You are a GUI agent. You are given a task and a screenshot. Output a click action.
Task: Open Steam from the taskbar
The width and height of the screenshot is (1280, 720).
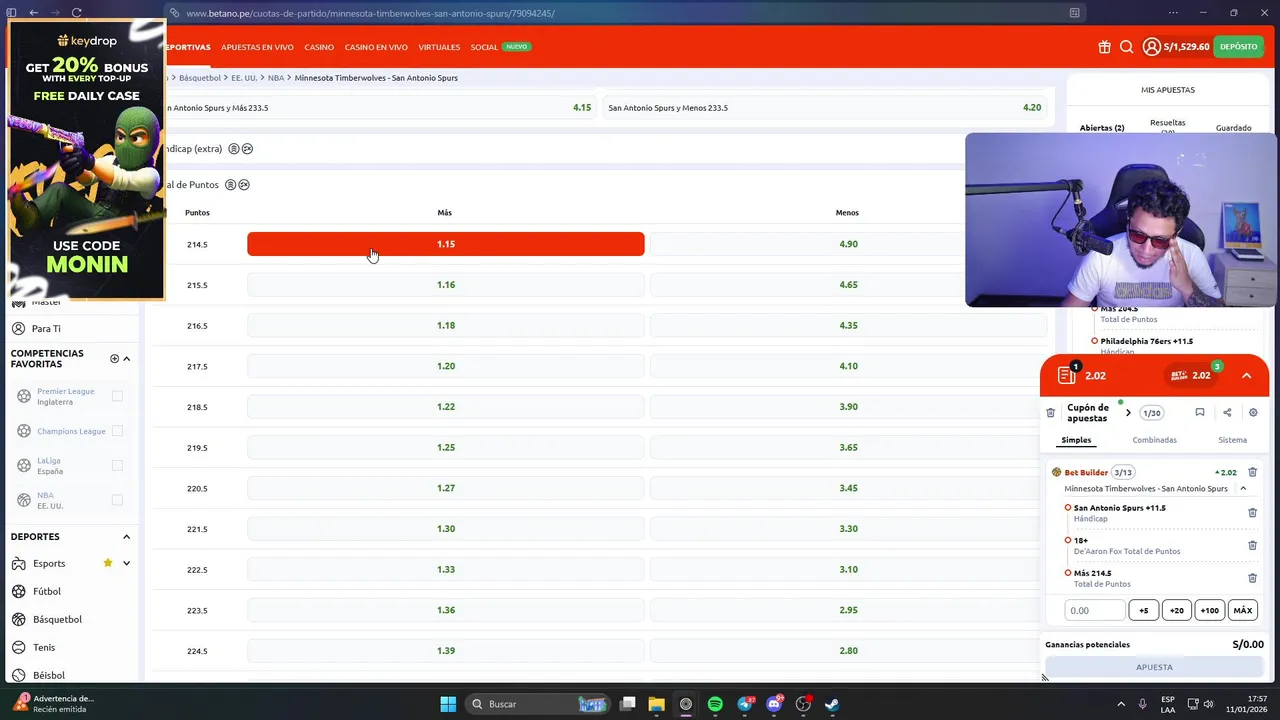pyautogui.click(x=832, y=704)
